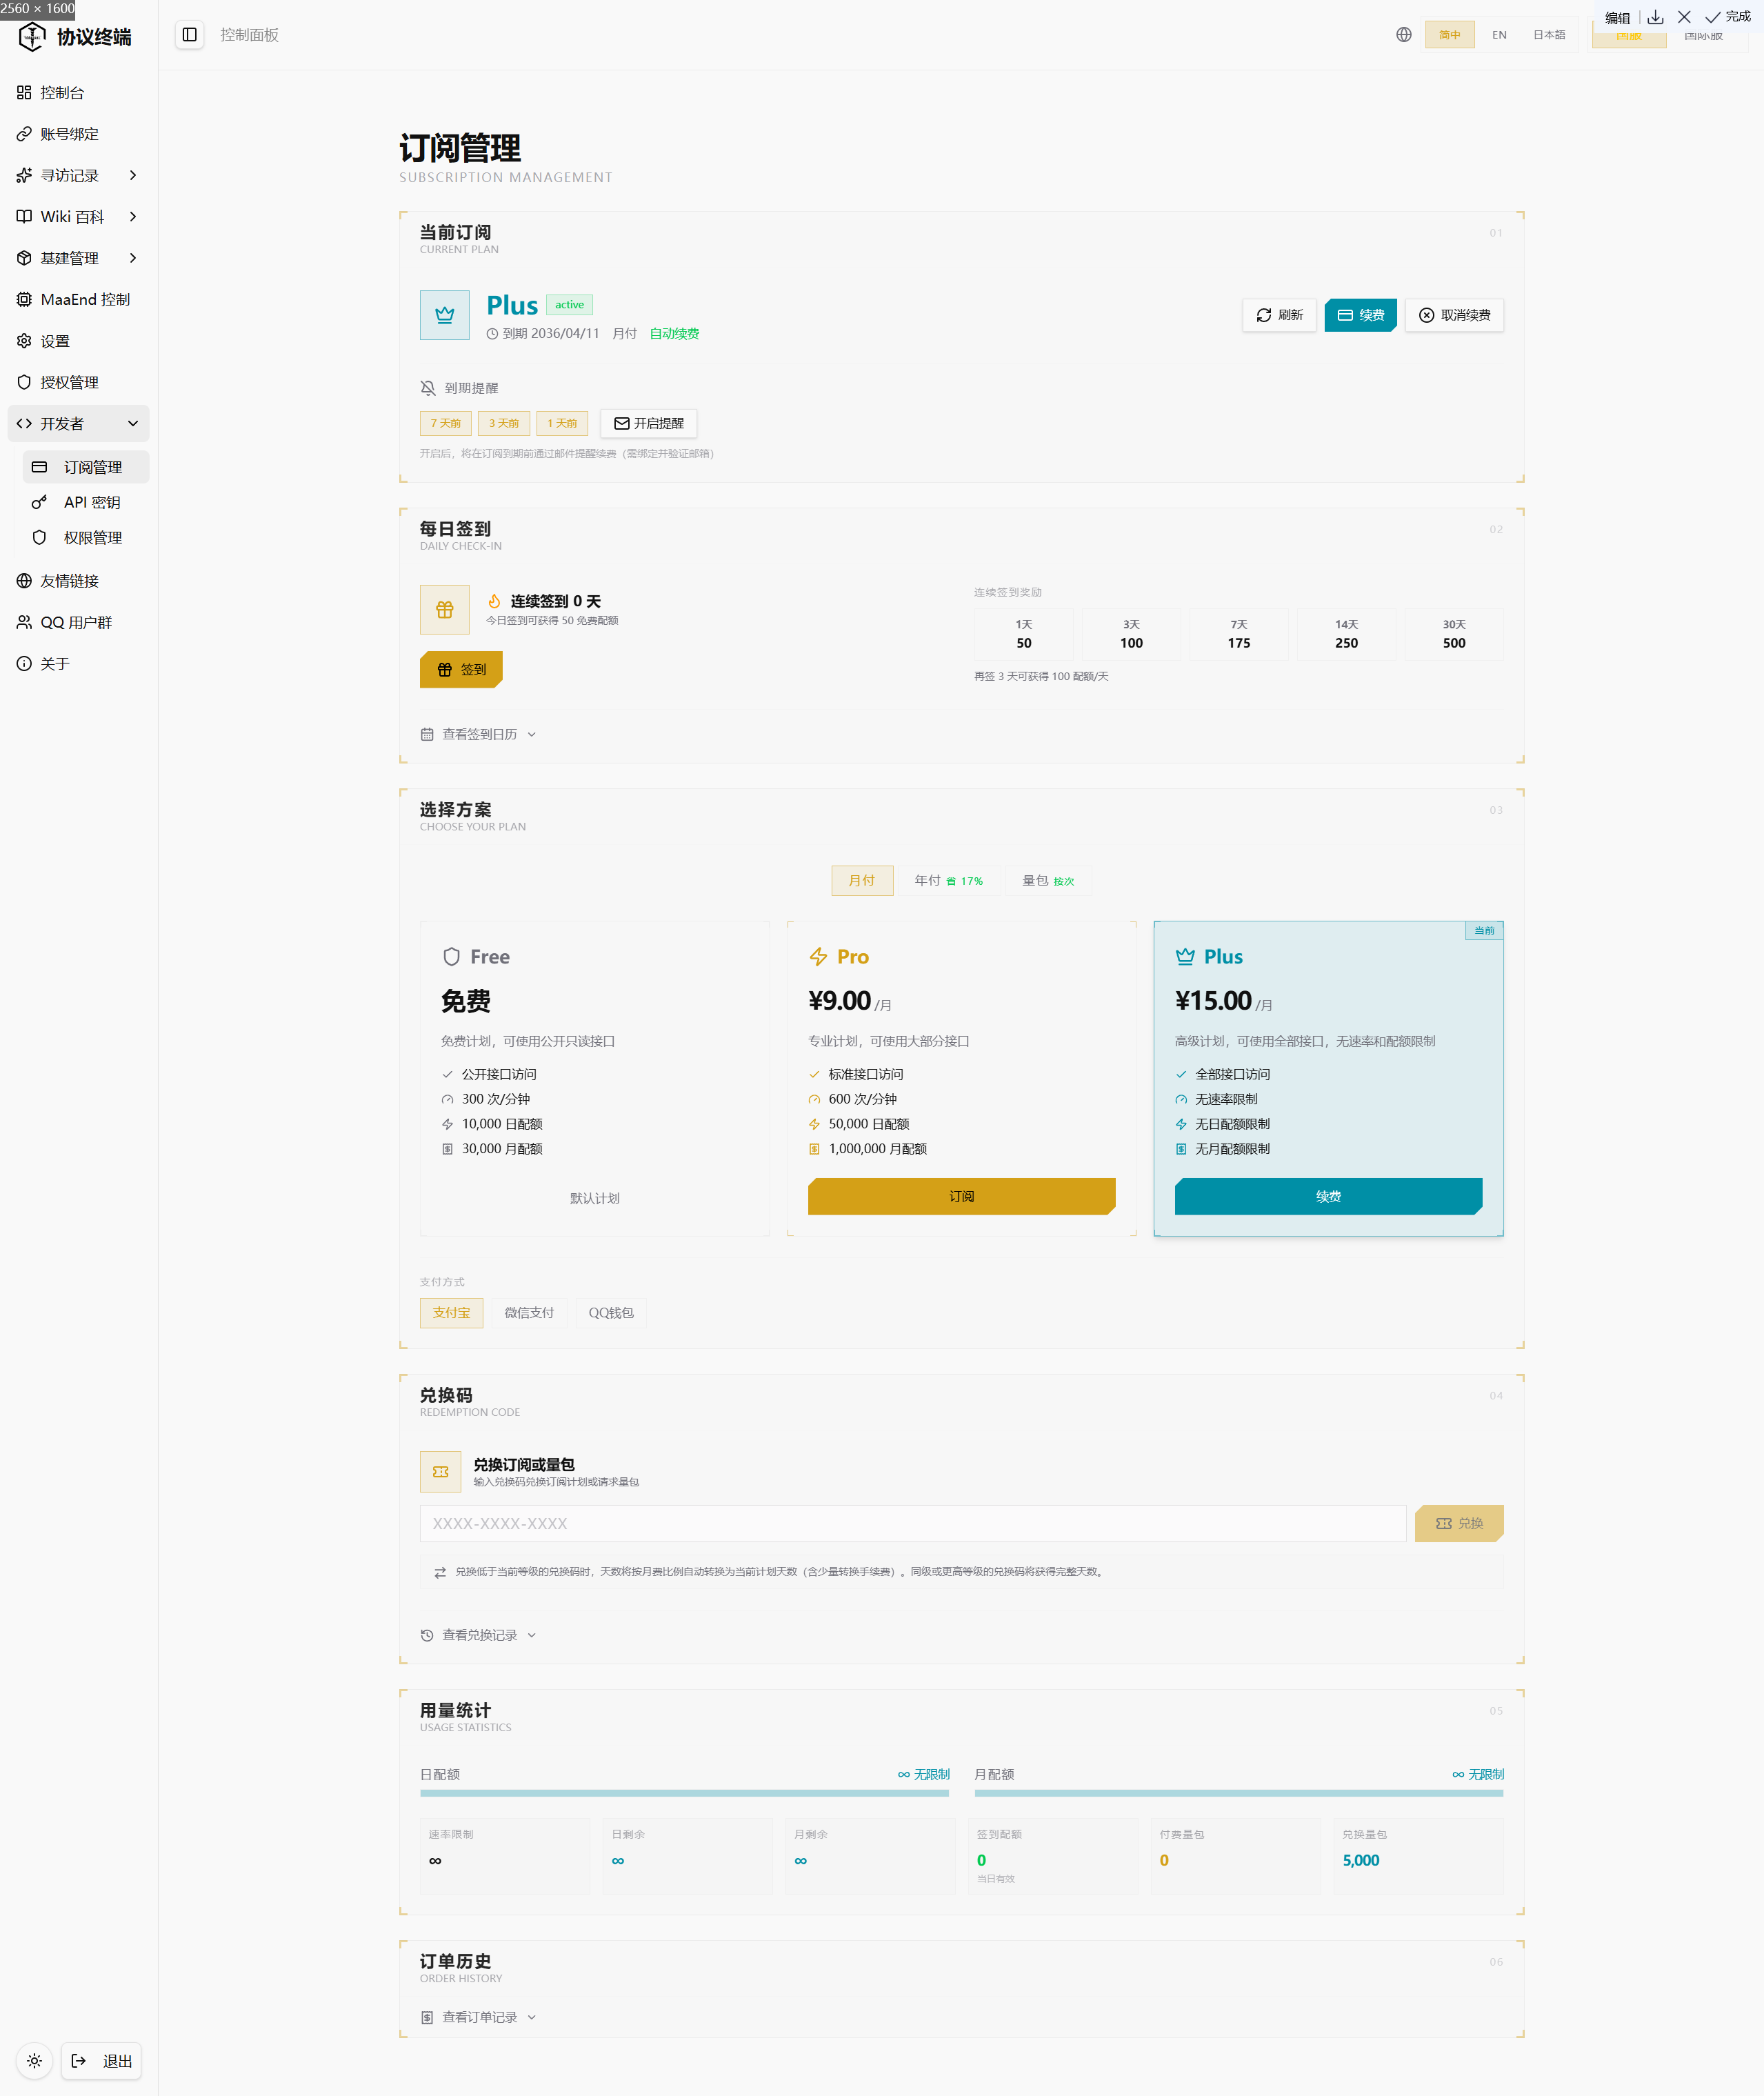Viewport: 1764px width, 2096px height.
Task: Switch language to EN
Action: pos(1499,35)
